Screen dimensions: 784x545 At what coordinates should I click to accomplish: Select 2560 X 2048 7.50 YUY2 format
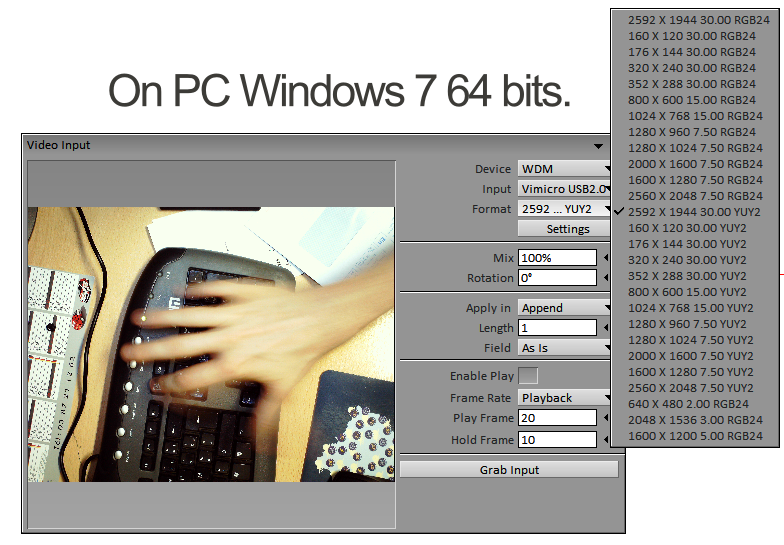(x=695, y=388)
